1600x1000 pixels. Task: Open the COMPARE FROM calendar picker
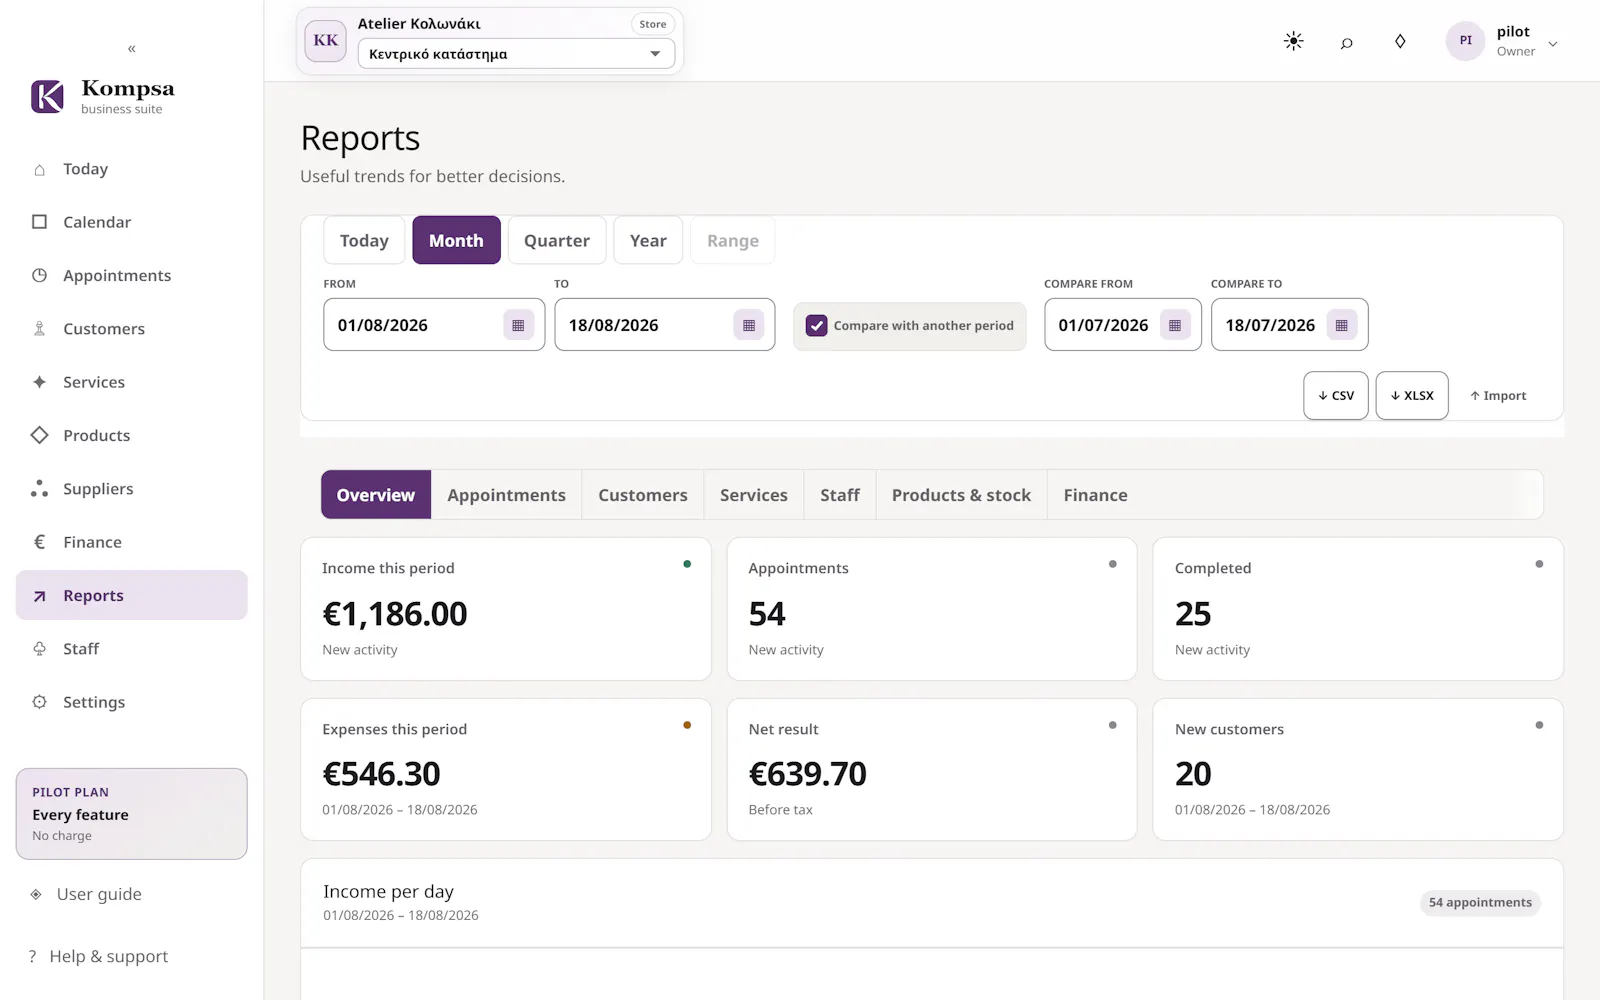pos(1175,325)
